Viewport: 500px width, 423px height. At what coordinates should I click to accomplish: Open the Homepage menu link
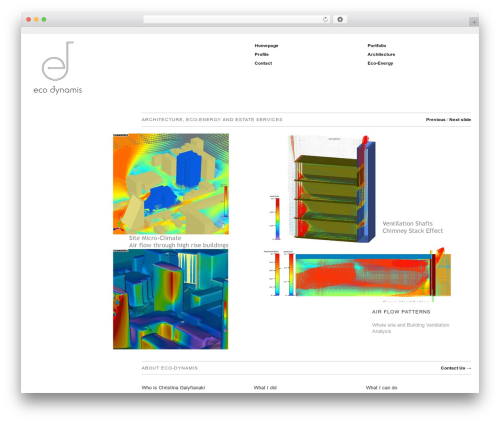(266, 46)
